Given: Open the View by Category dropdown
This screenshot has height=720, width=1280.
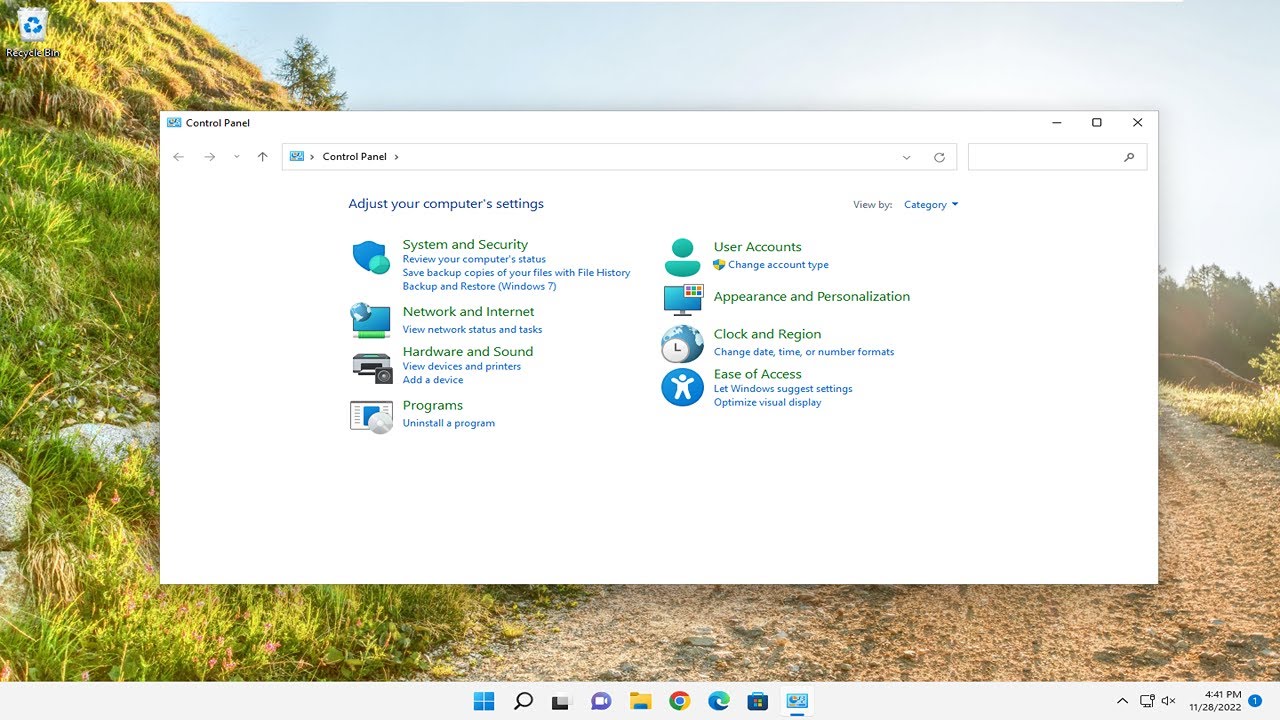Looking at the screenshot, I should [931, 205].
